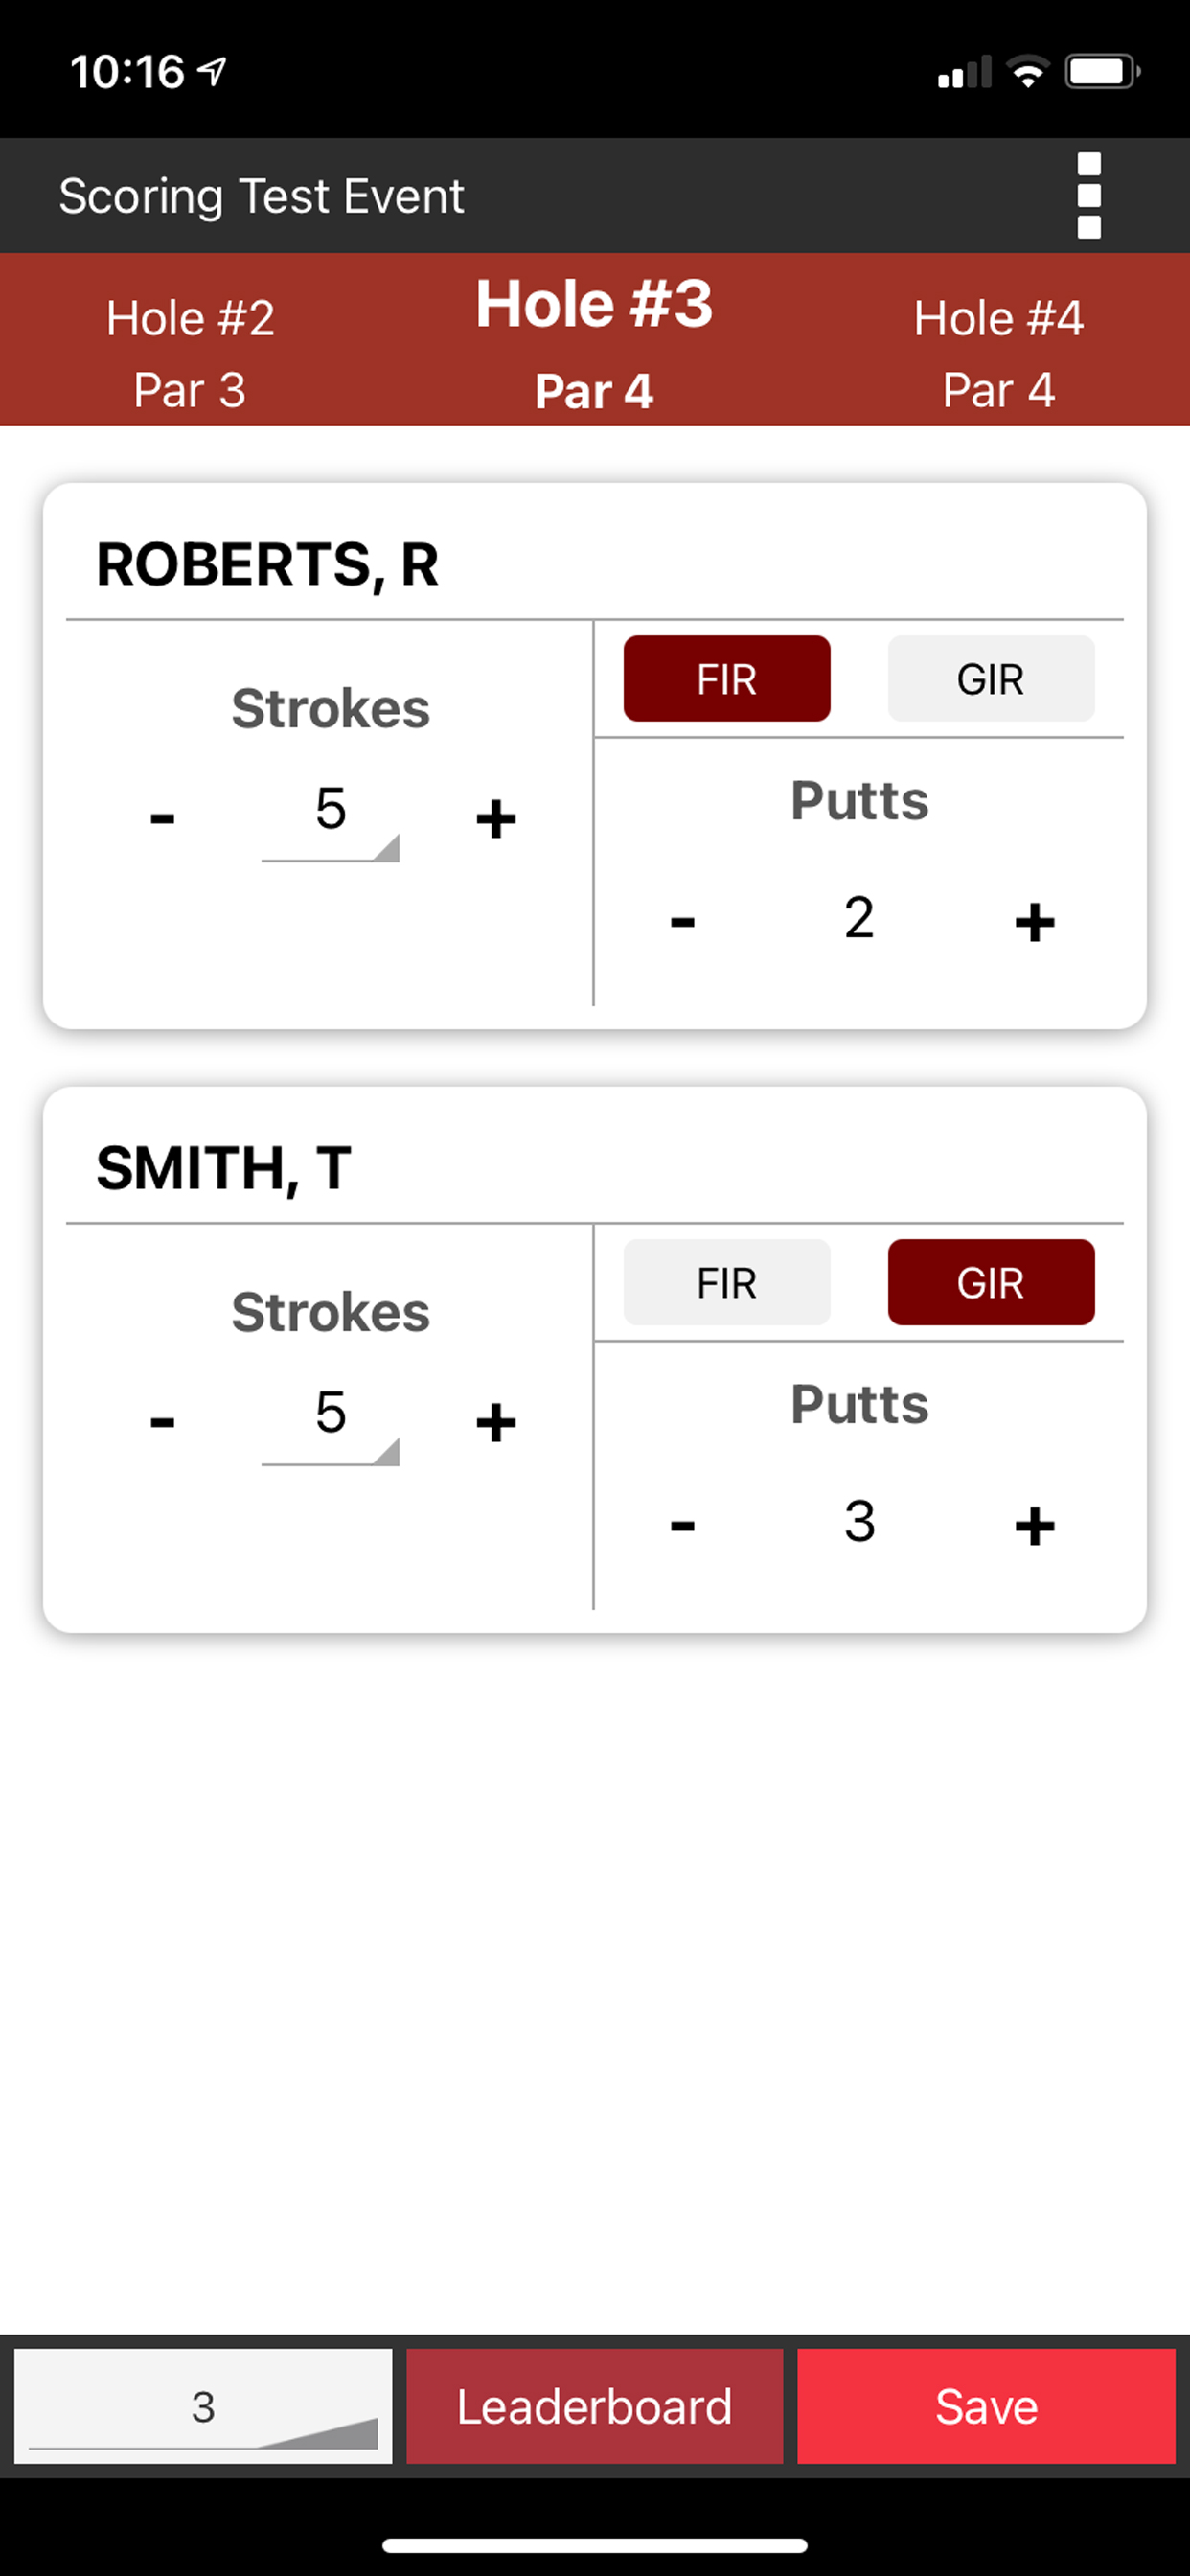
Task: Increase Roberts' strokes with plus
Action: tap(495, 819)
